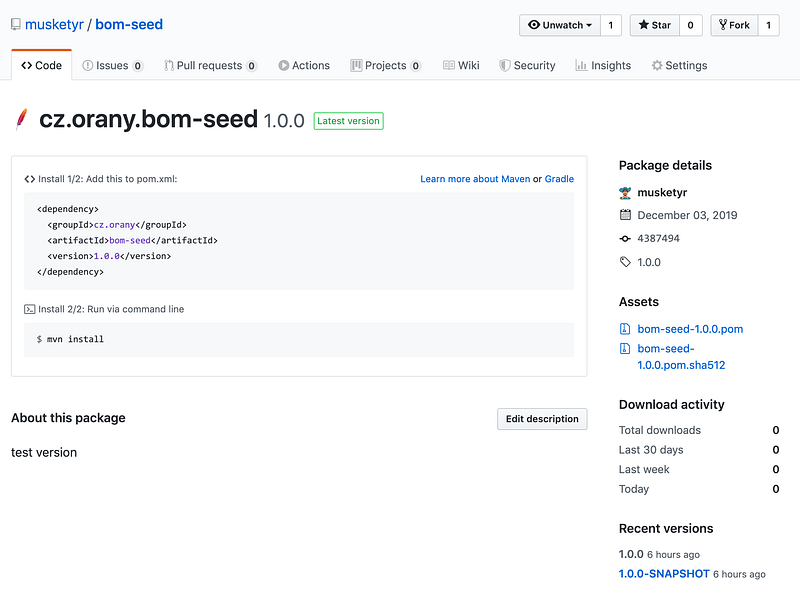Download the bom-seed-1.0.0.pom asset

pyautogui.click(x=690, y=329)
